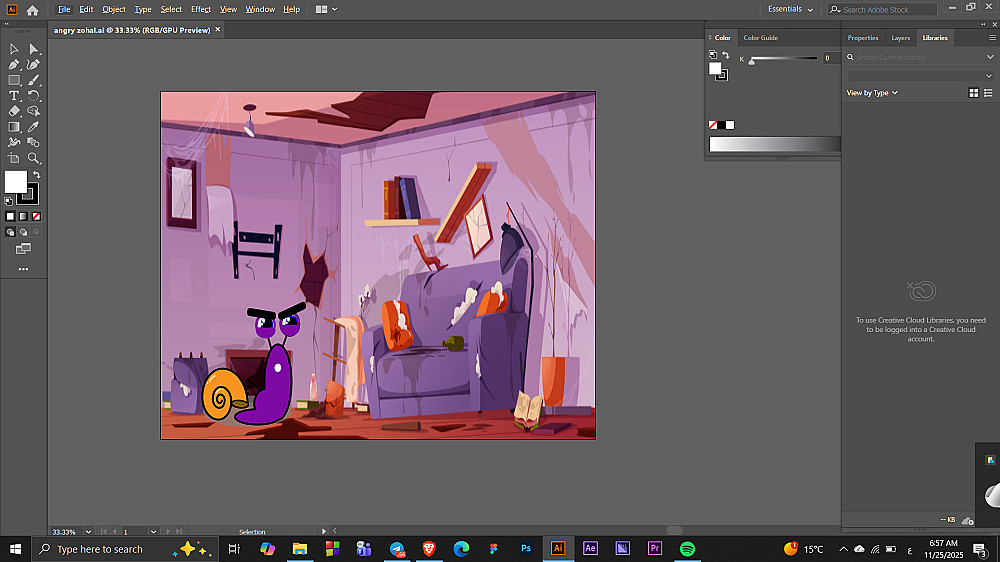This screenshot has height=562, width=1000.
Task: Activate the Zoom tool
Action: (34, 158)
